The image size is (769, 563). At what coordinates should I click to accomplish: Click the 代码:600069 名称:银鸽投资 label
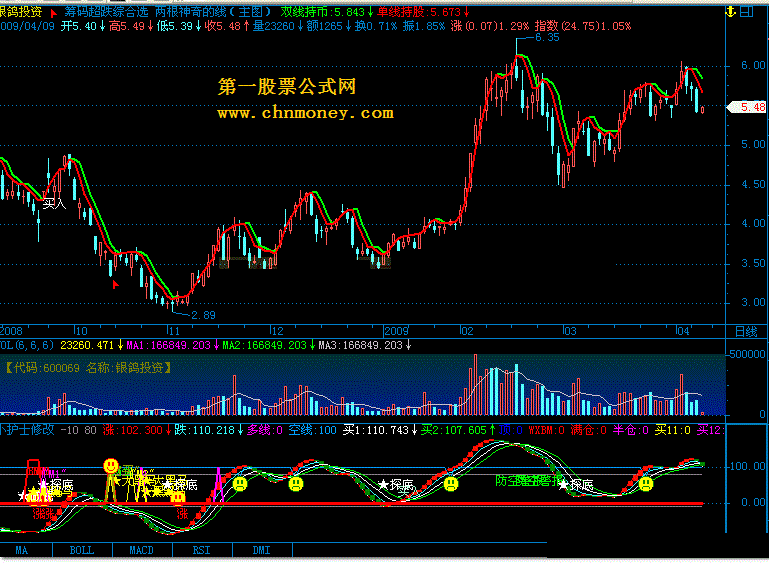pyautogui.click(x=88, y=368)
